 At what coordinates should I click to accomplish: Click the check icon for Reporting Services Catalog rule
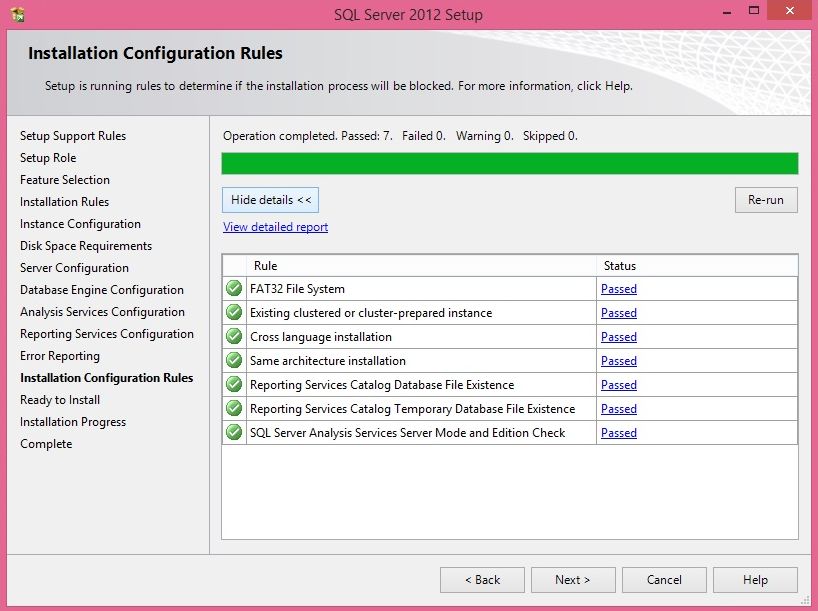pyautogui.click(x=233, y=384)
